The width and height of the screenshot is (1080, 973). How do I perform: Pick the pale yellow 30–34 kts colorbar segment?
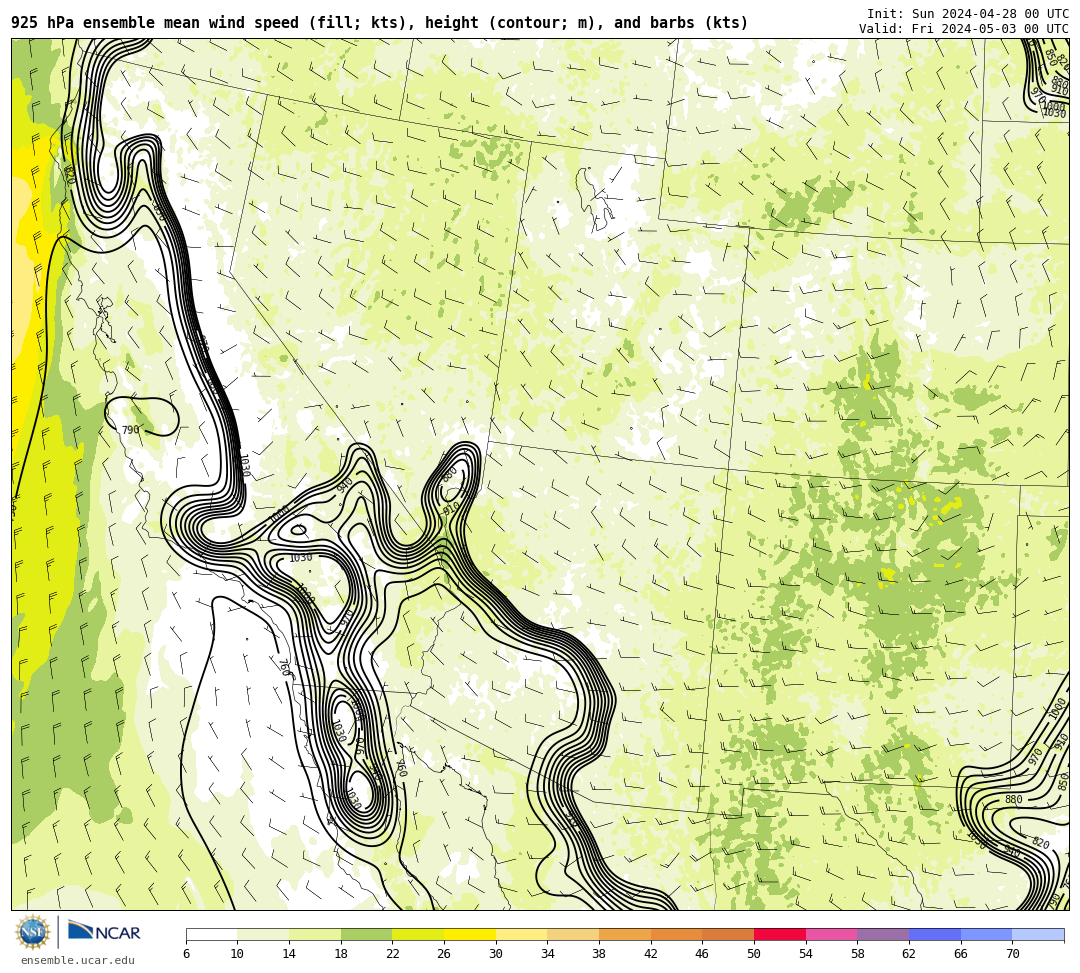(521, 935)
